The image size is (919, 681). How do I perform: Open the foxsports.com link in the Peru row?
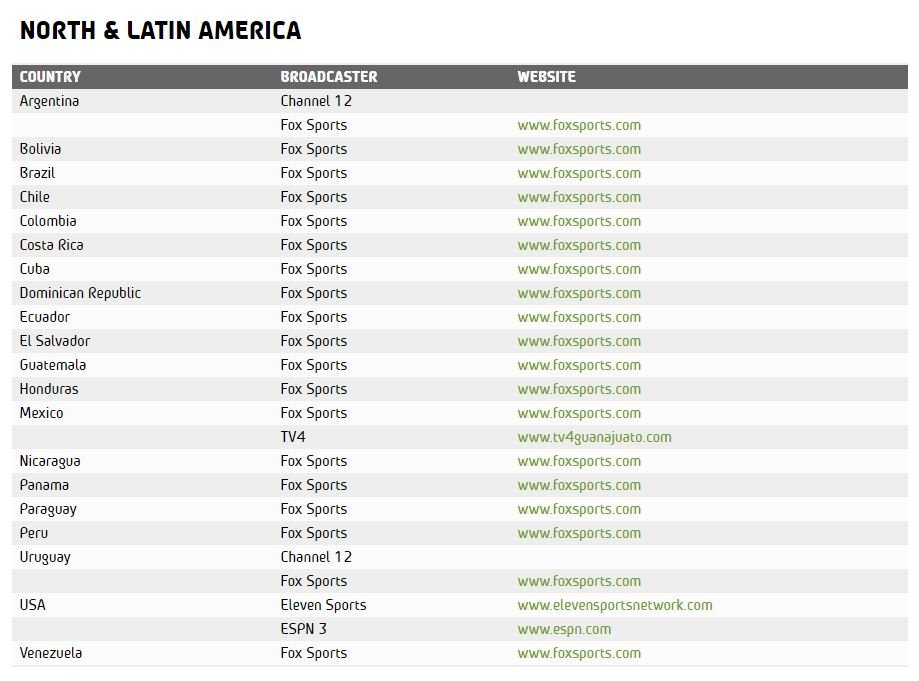[x=579, y=533]
